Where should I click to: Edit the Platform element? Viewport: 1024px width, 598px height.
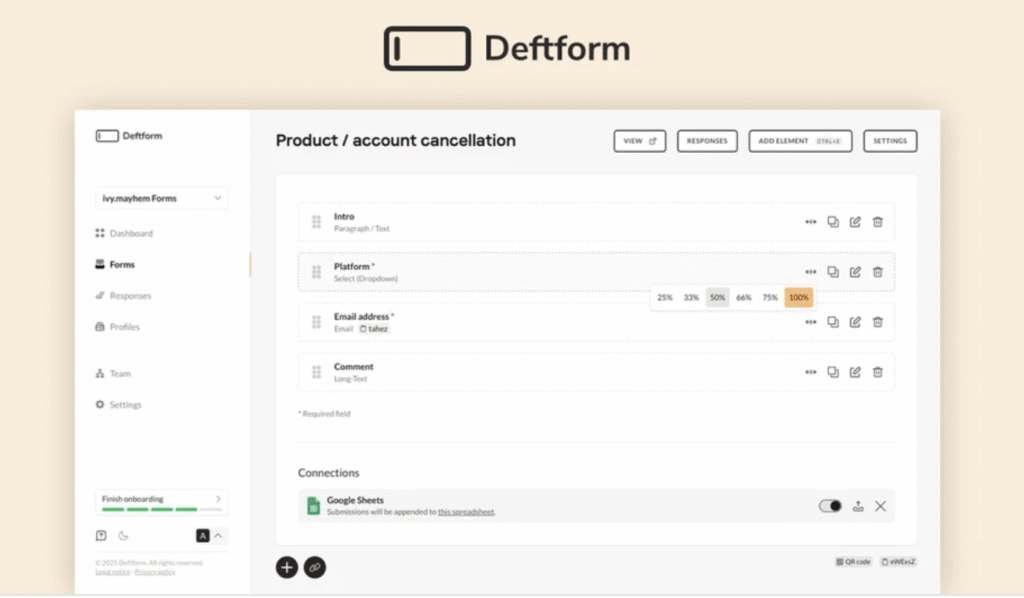click(855, 272)
